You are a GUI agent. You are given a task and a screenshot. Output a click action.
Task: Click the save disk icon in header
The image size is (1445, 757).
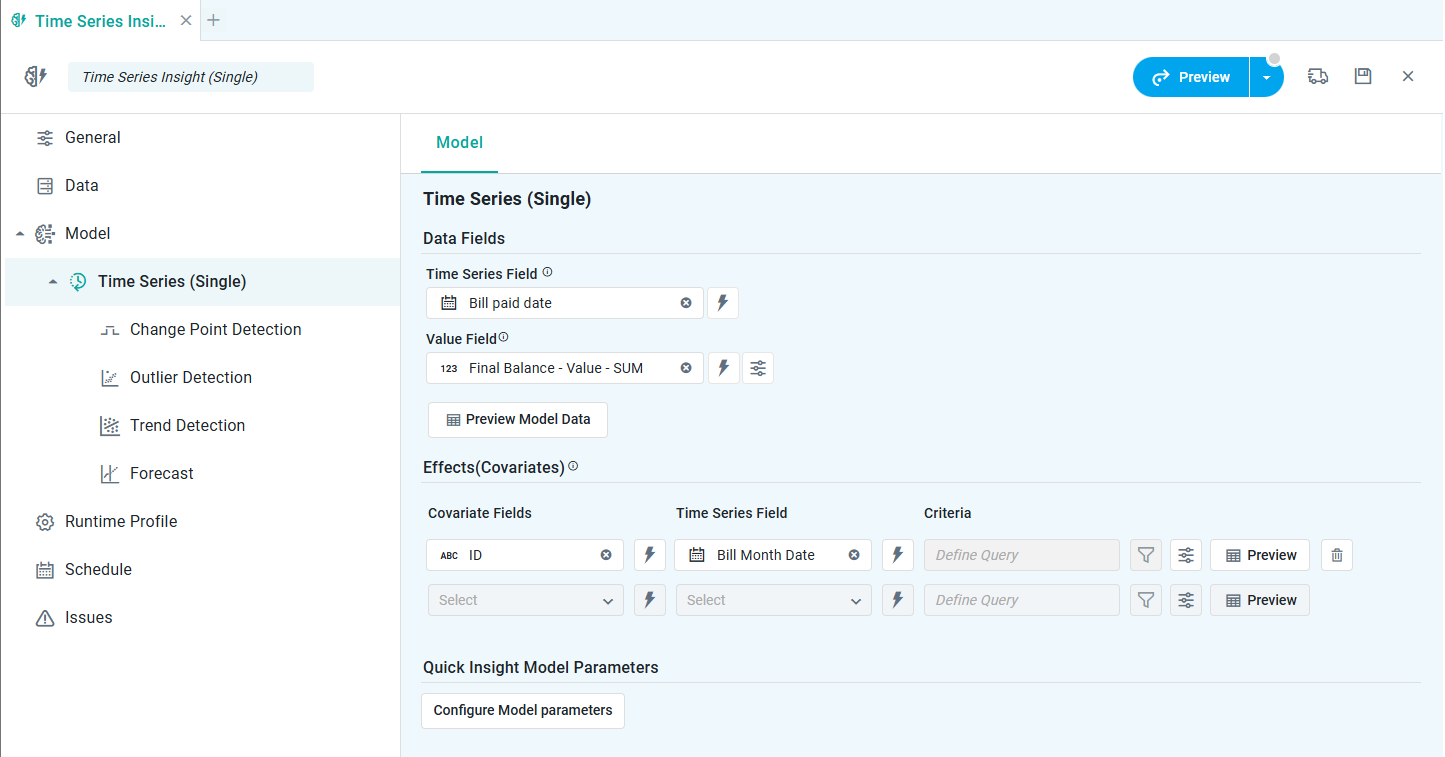[1362, 77]
